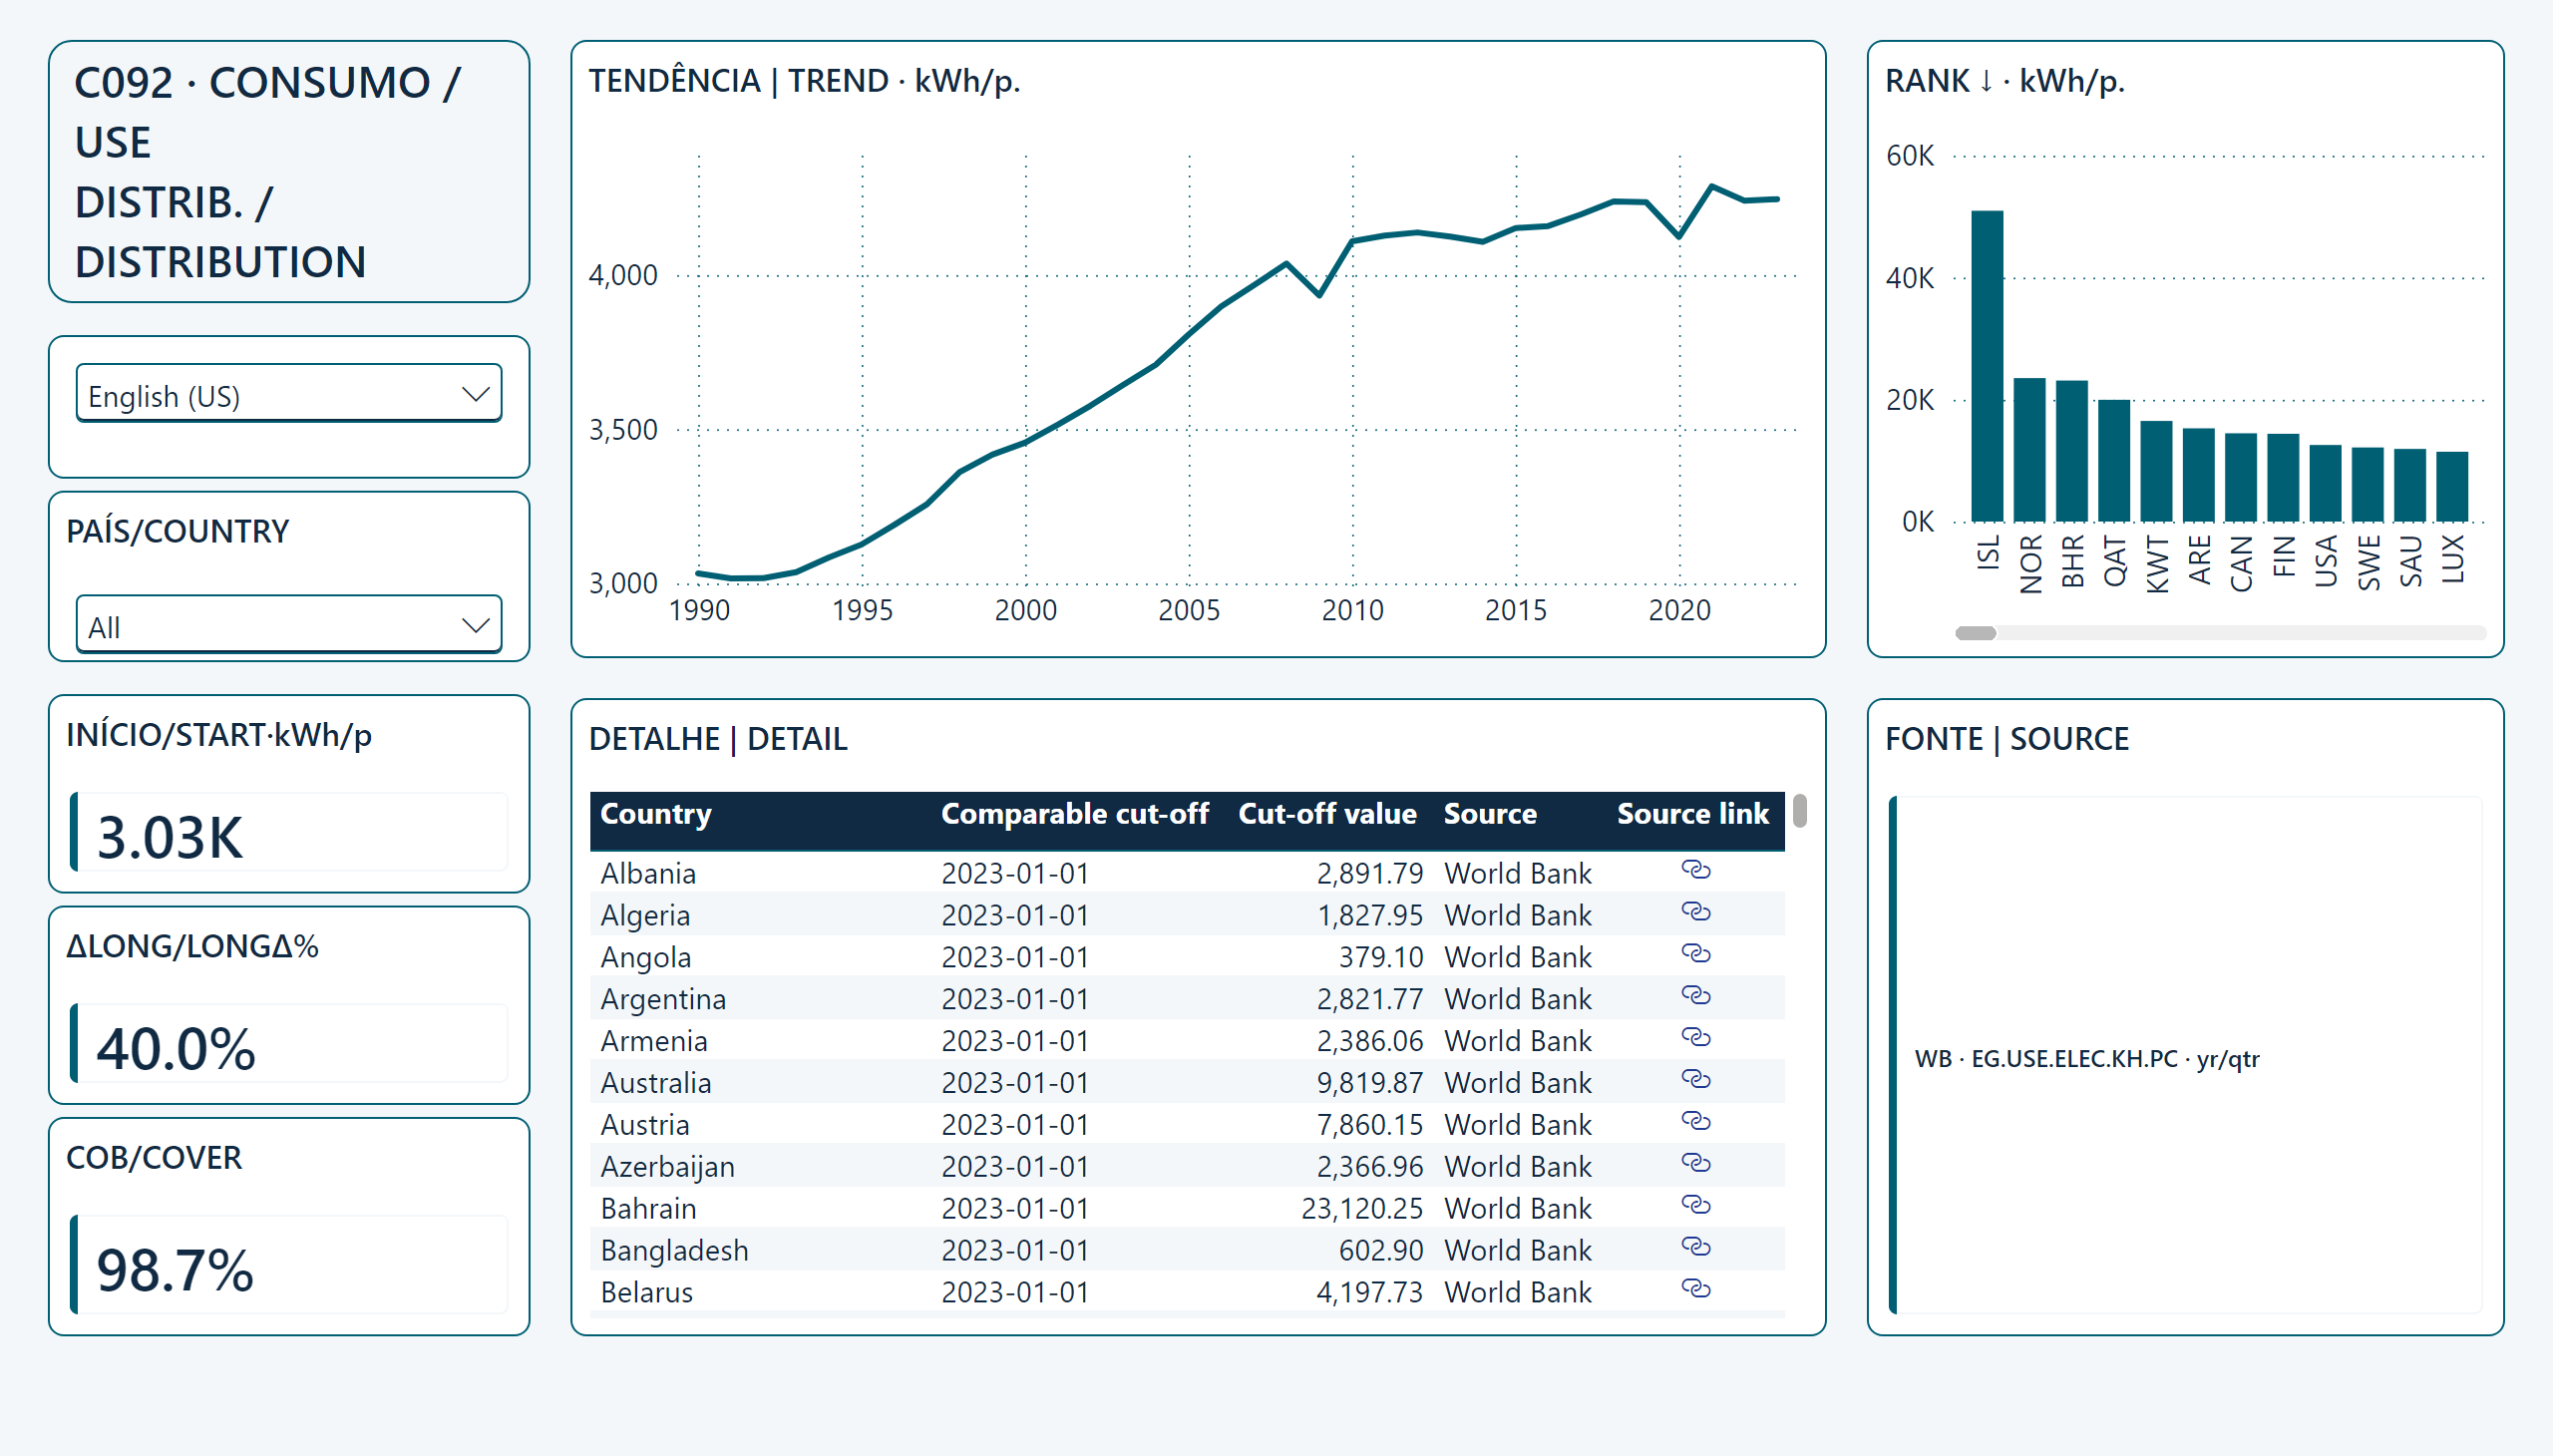The height and width of the screenshot is (1456, 2553).
Task: Open the source link icon for Bangladesh
Action: [x=1695, y=1248]
